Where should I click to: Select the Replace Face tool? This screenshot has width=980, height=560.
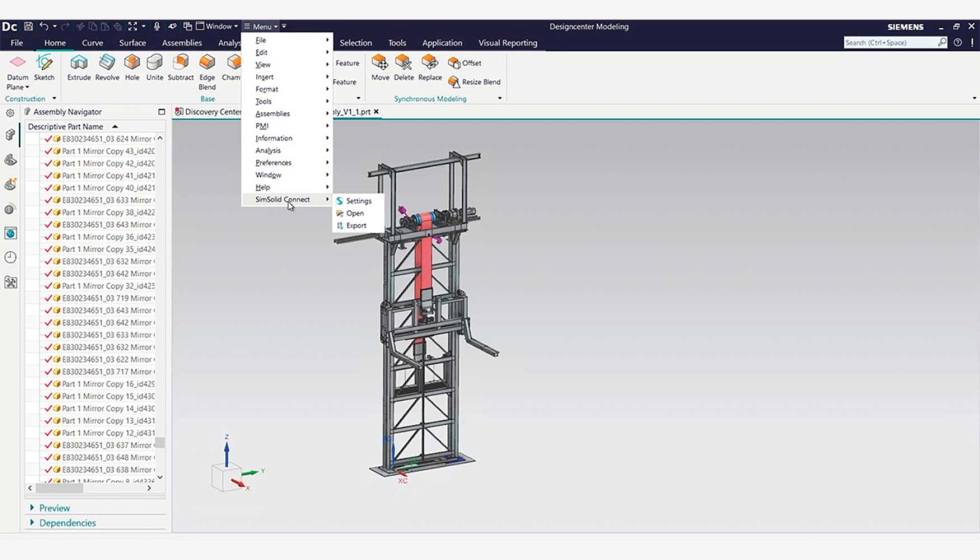[x=430, y=68]
